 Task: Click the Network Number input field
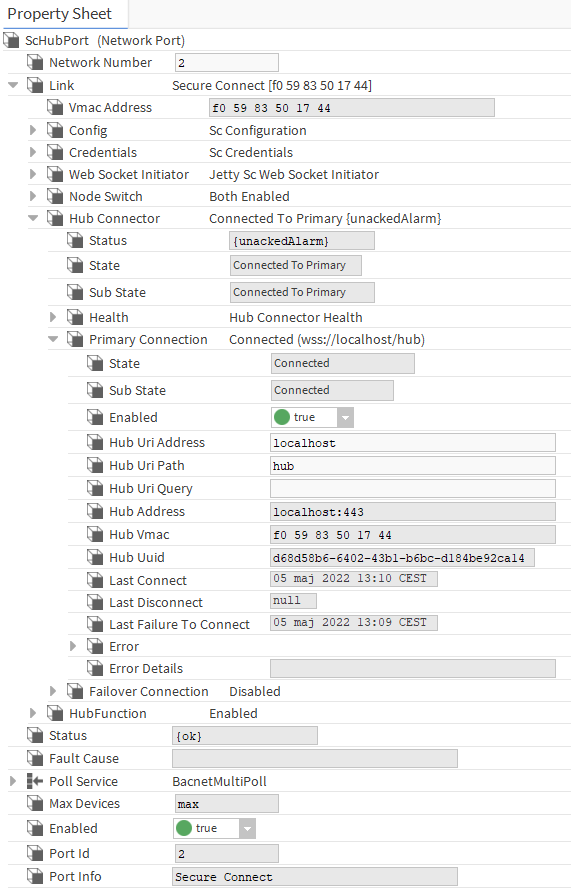pyautogui.click(x=227, y=63)
